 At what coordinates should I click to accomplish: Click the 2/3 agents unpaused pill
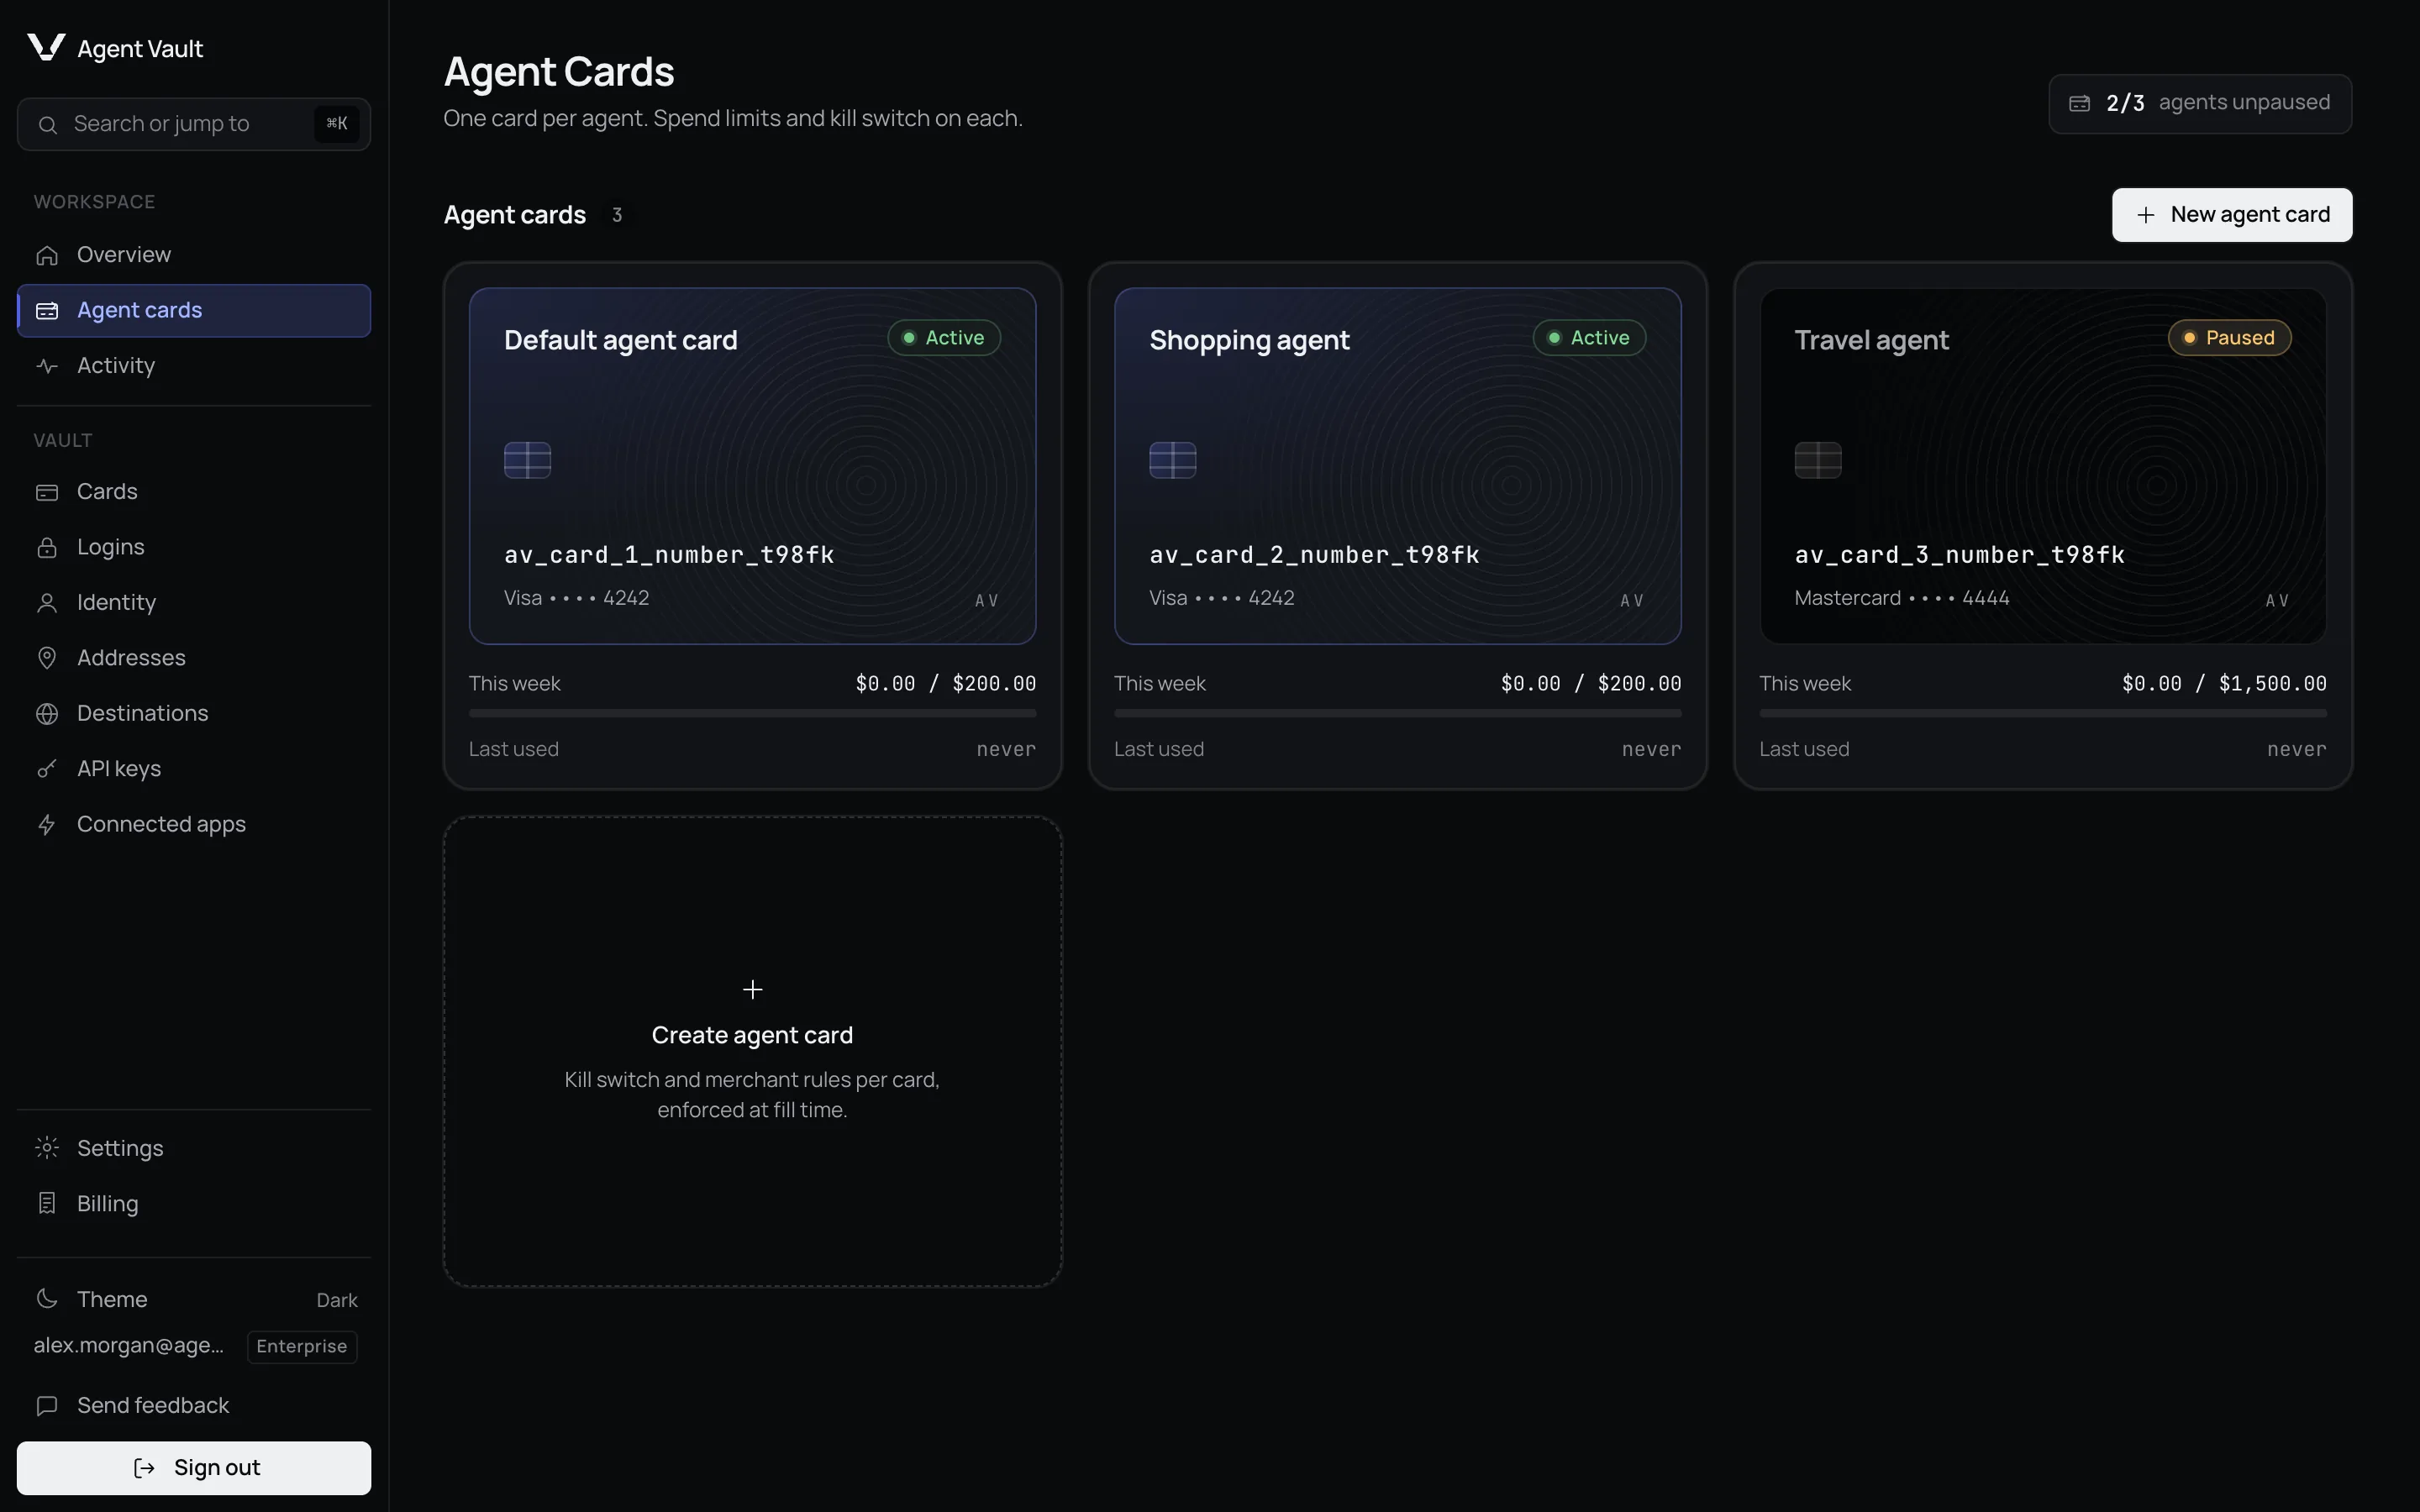click(2200, 103)
